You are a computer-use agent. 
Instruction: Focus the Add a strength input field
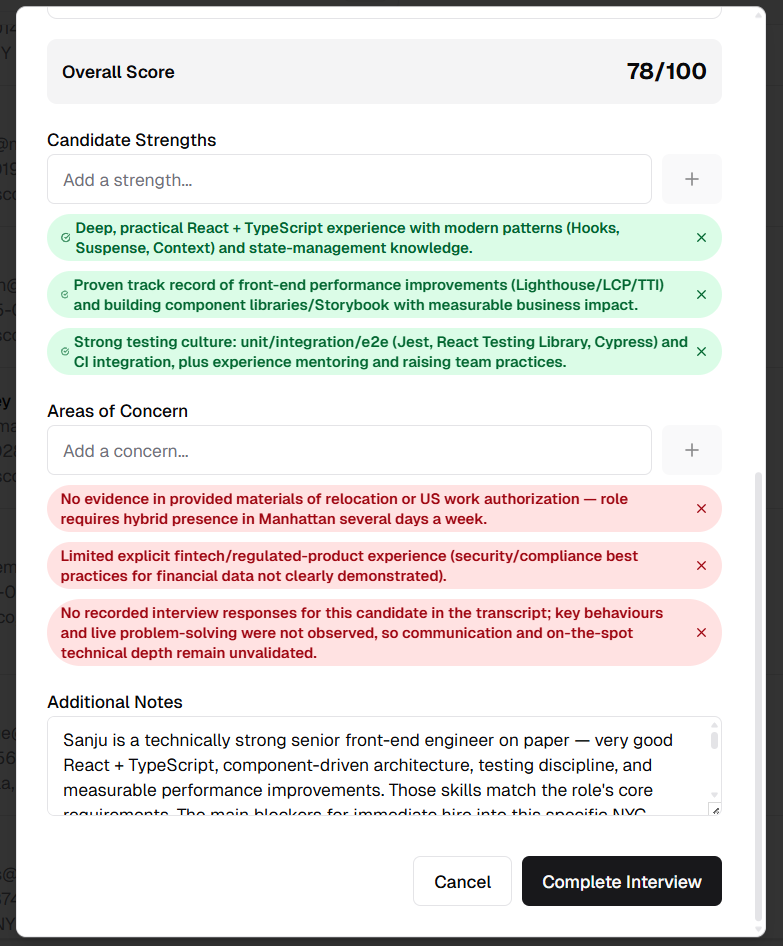click(x=349, y=180)
